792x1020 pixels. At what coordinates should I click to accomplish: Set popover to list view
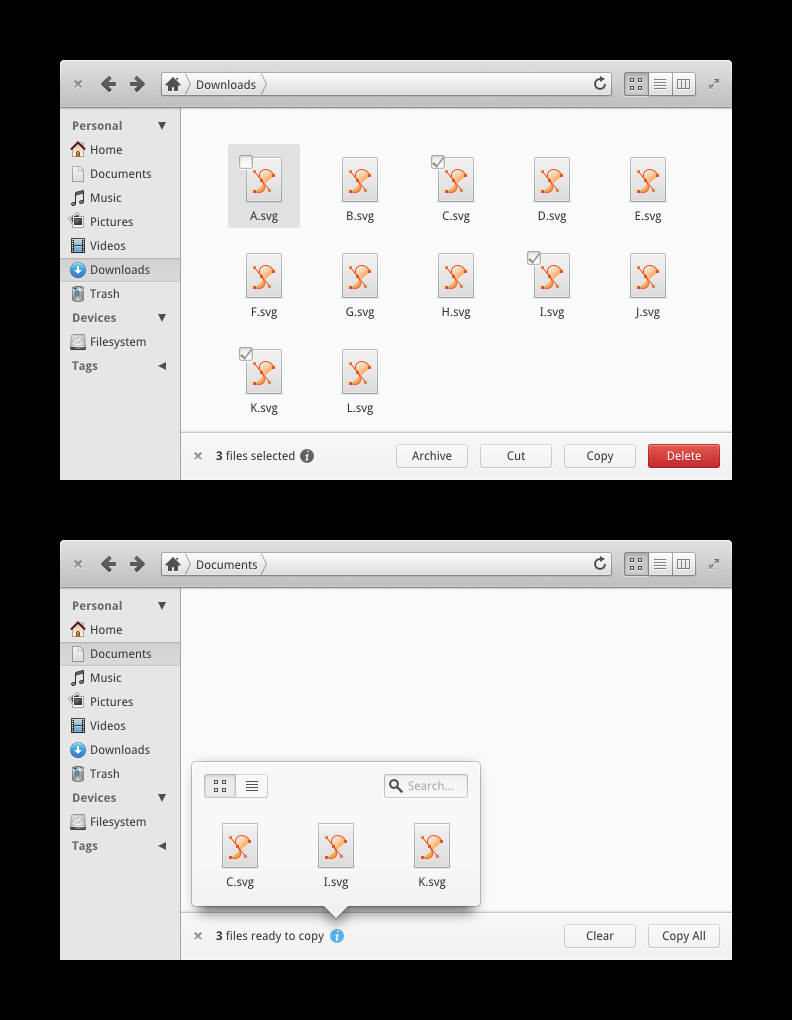252,786
